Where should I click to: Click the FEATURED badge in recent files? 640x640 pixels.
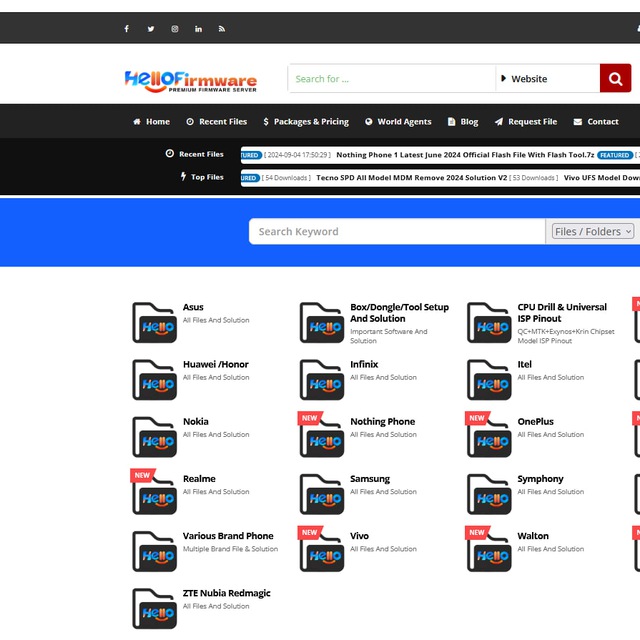[615, 155]
